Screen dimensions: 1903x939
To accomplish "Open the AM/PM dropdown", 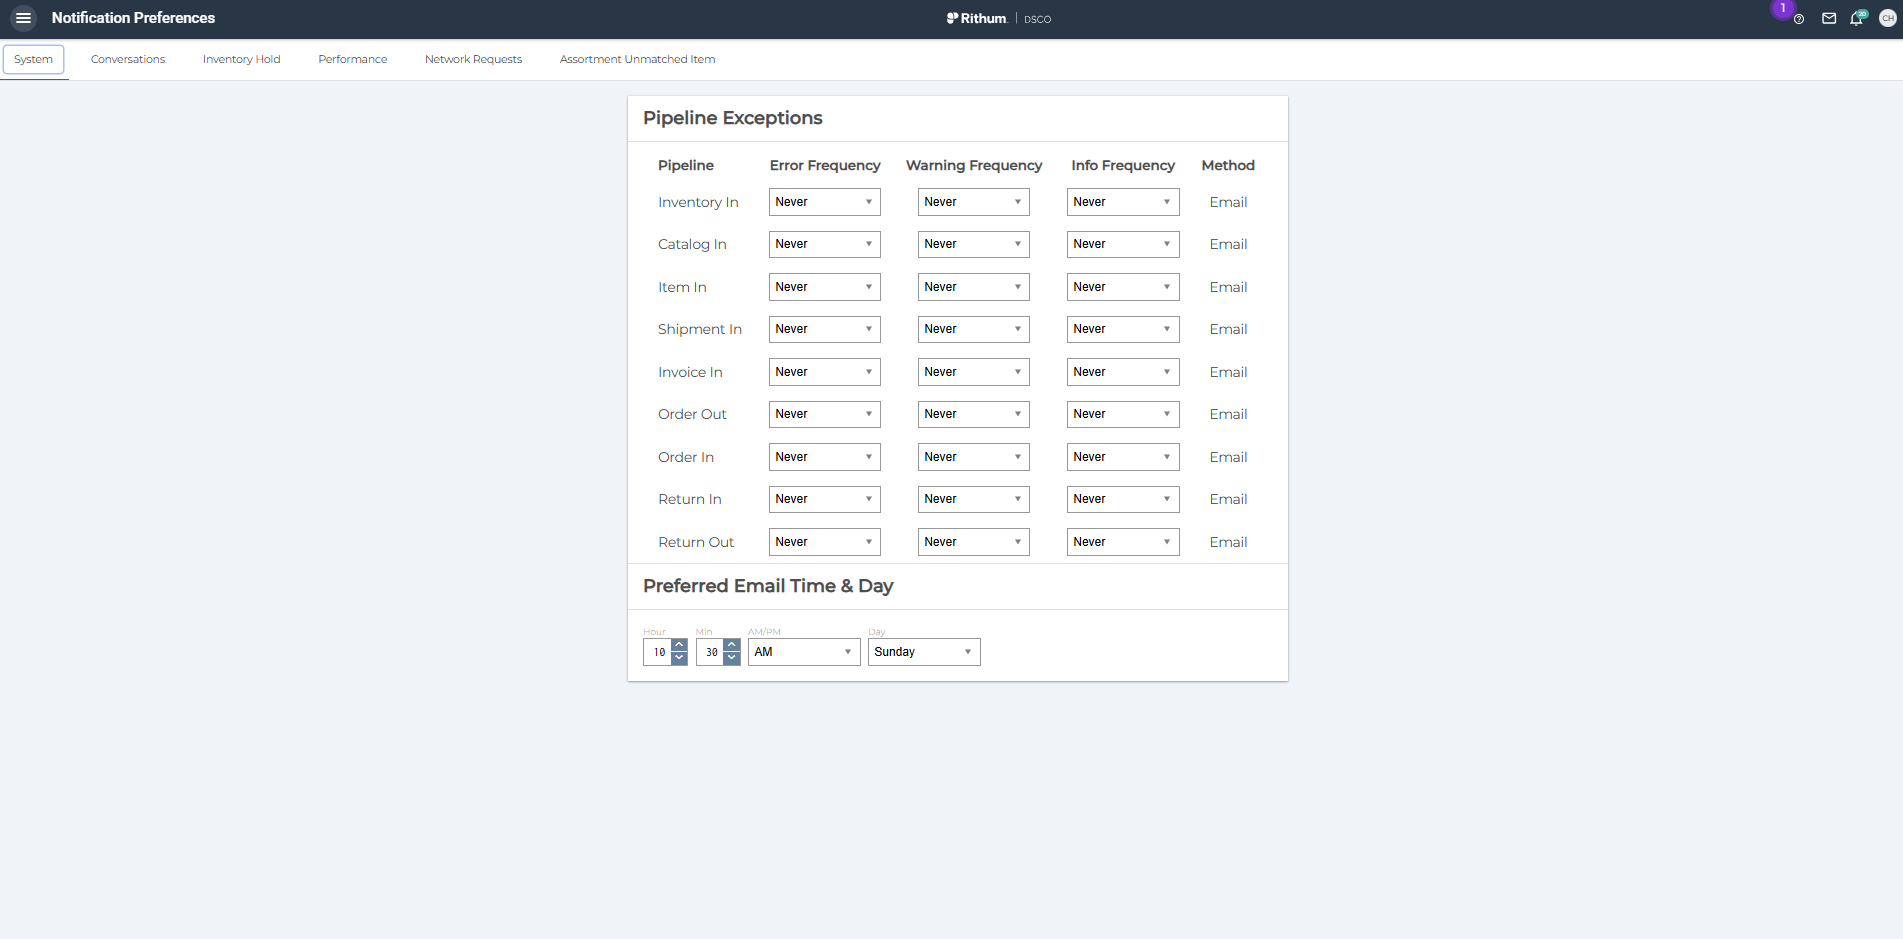I will click(803, 652).
